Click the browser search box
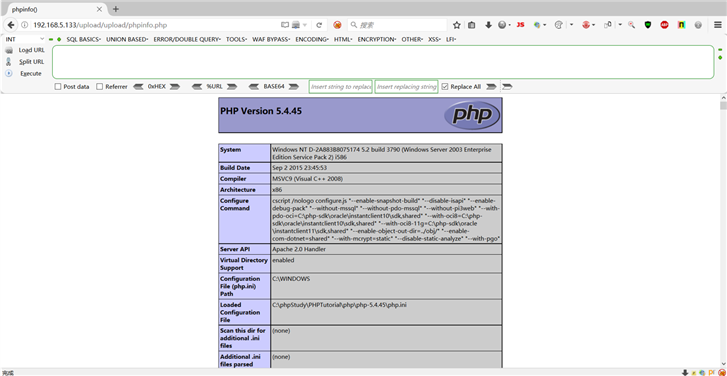 pyautogui.click(x=397, y=25)
